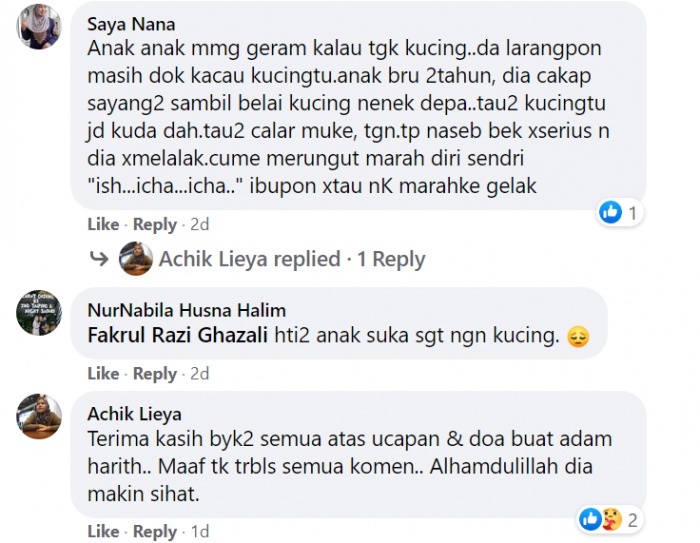Click the small avatar beside 'Achik Lieya replied'
The height and width of the screenshot is (543, 700).
click(135, 259)
